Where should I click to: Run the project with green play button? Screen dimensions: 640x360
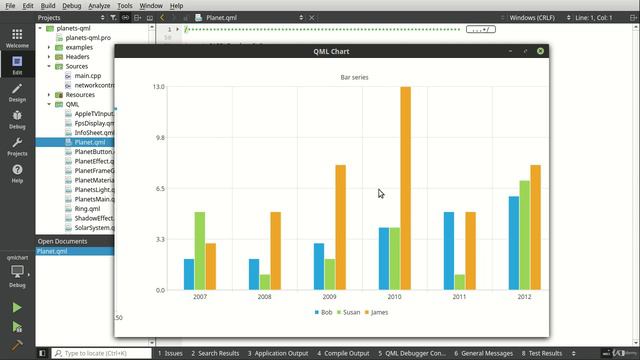[x=17, y=307]
